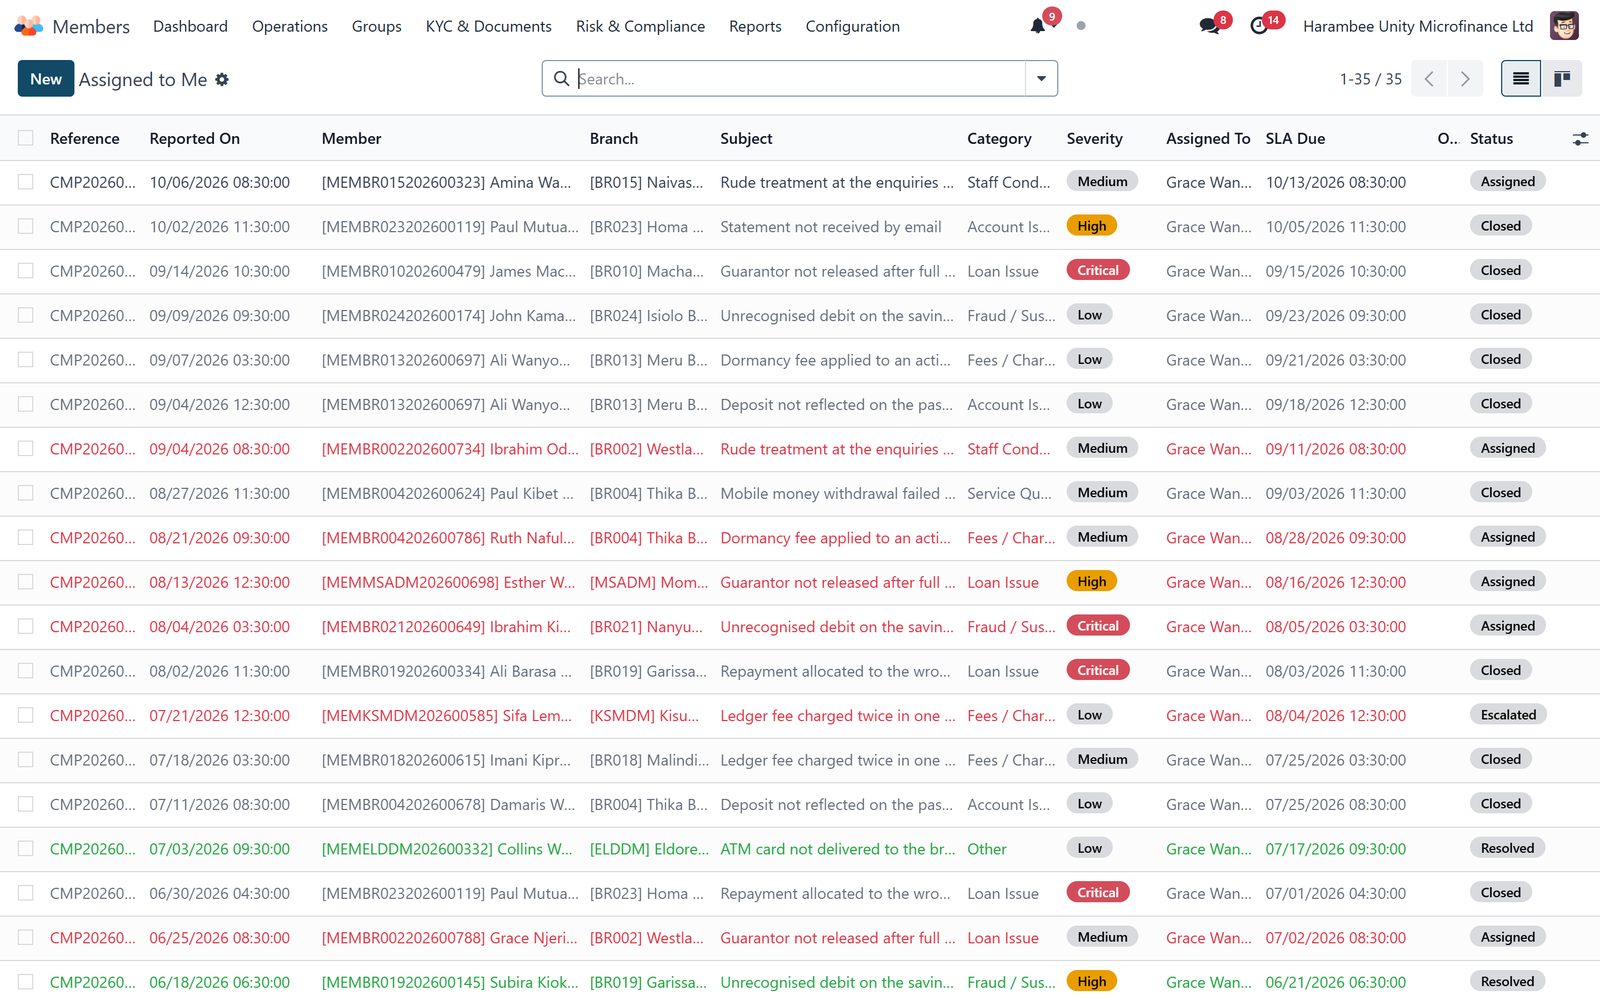Expand the Risk & Compliance menu
Viewport: 1600px width, 1000px height.
640,26
